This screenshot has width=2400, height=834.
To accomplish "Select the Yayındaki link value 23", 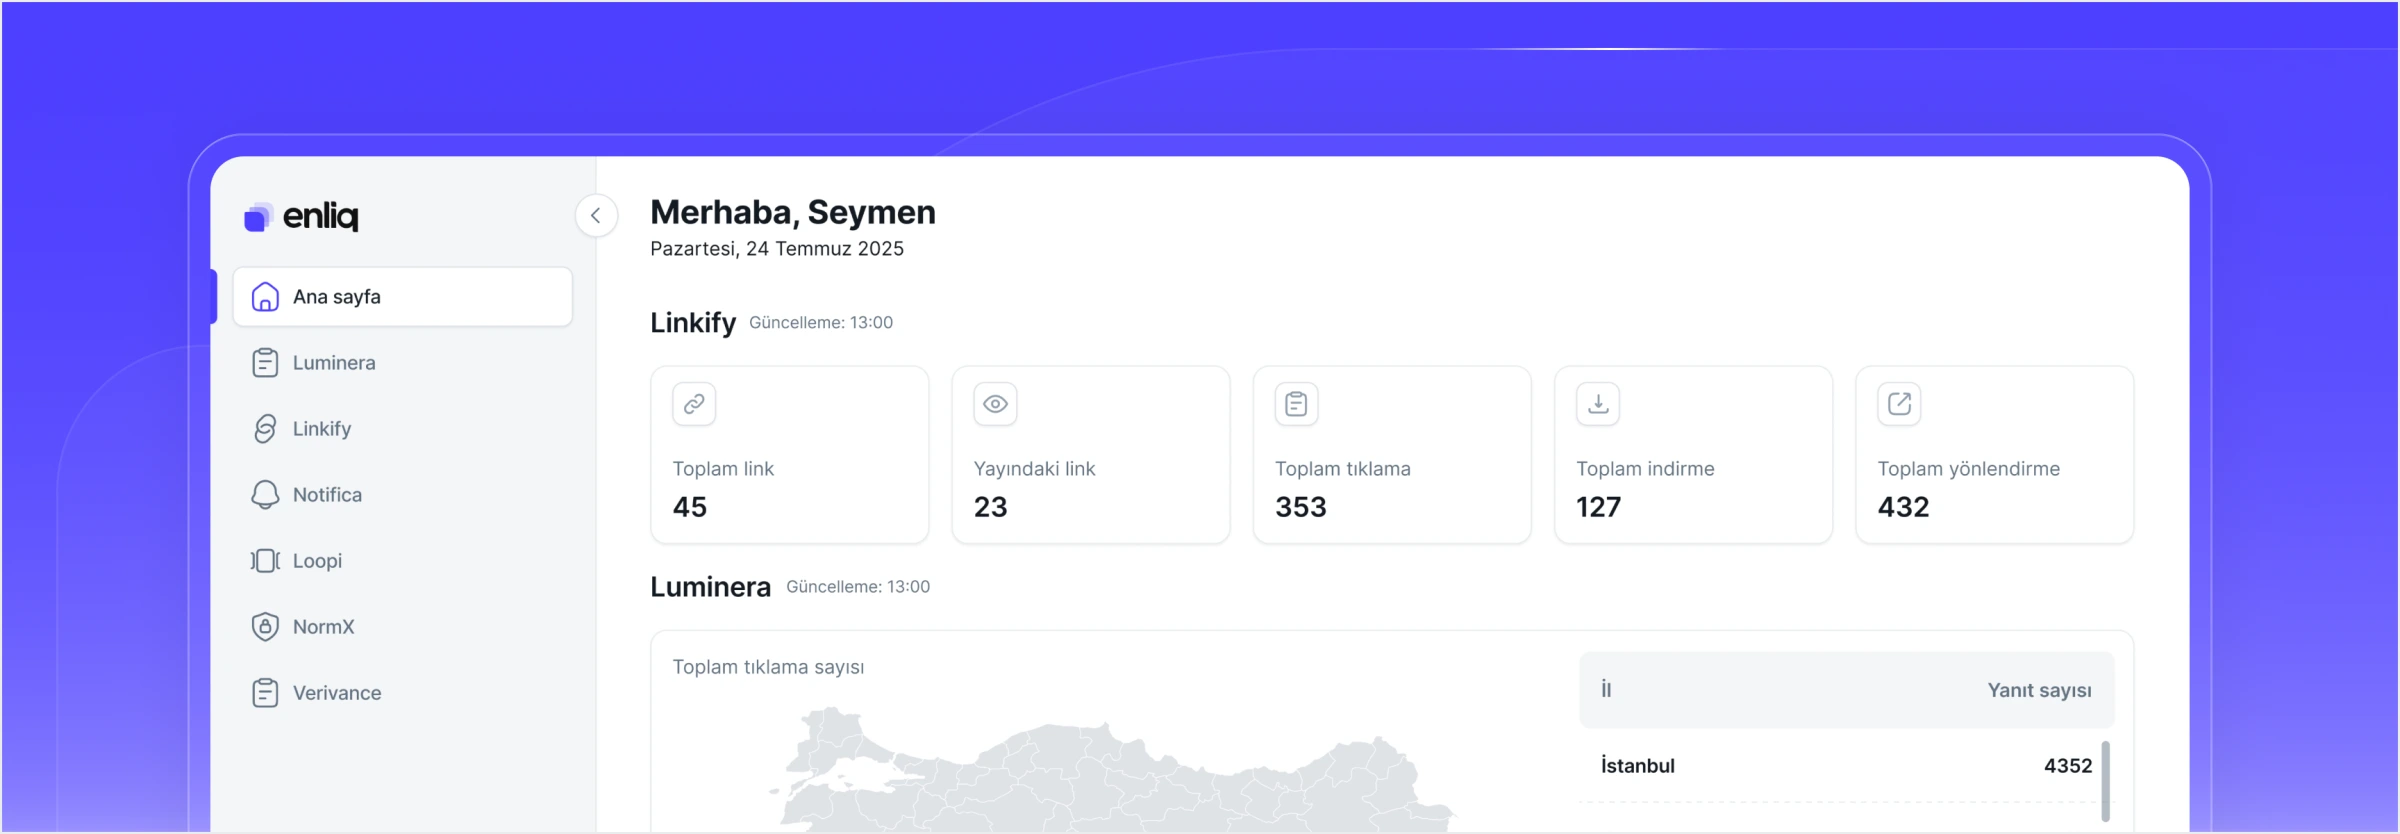I will click(x=991, y=507).
